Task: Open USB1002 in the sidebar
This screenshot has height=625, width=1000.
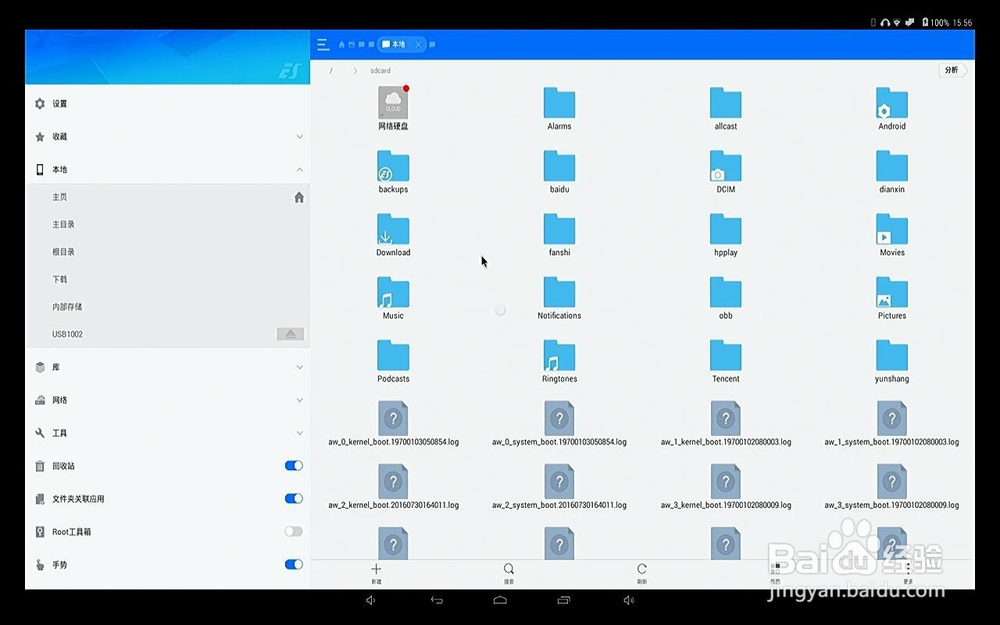Action: (x=67, y=334)
